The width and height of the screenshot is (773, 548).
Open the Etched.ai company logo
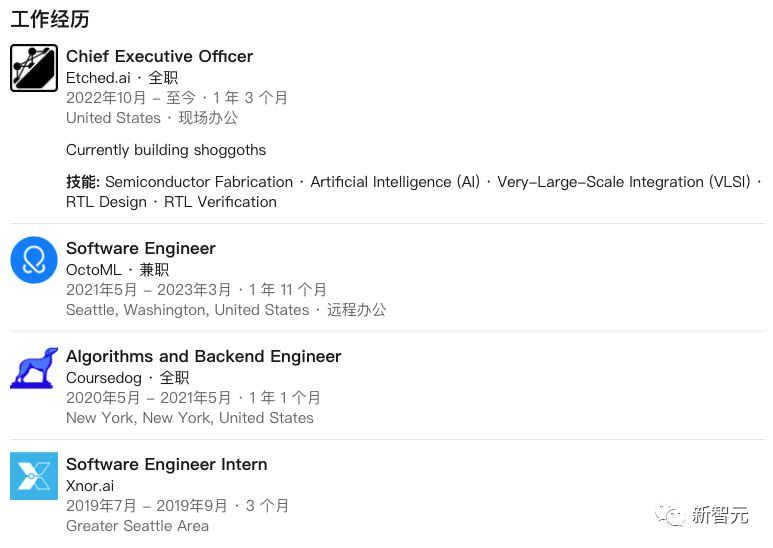[x=34, y=68]
